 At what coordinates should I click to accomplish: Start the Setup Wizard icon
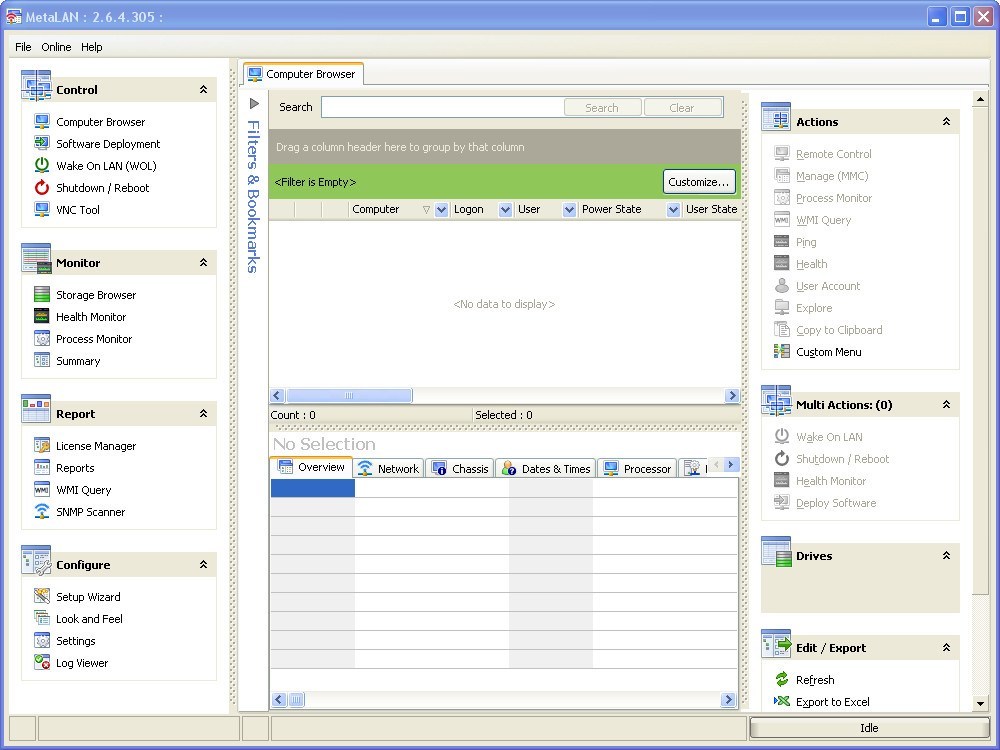coord(42,596)
